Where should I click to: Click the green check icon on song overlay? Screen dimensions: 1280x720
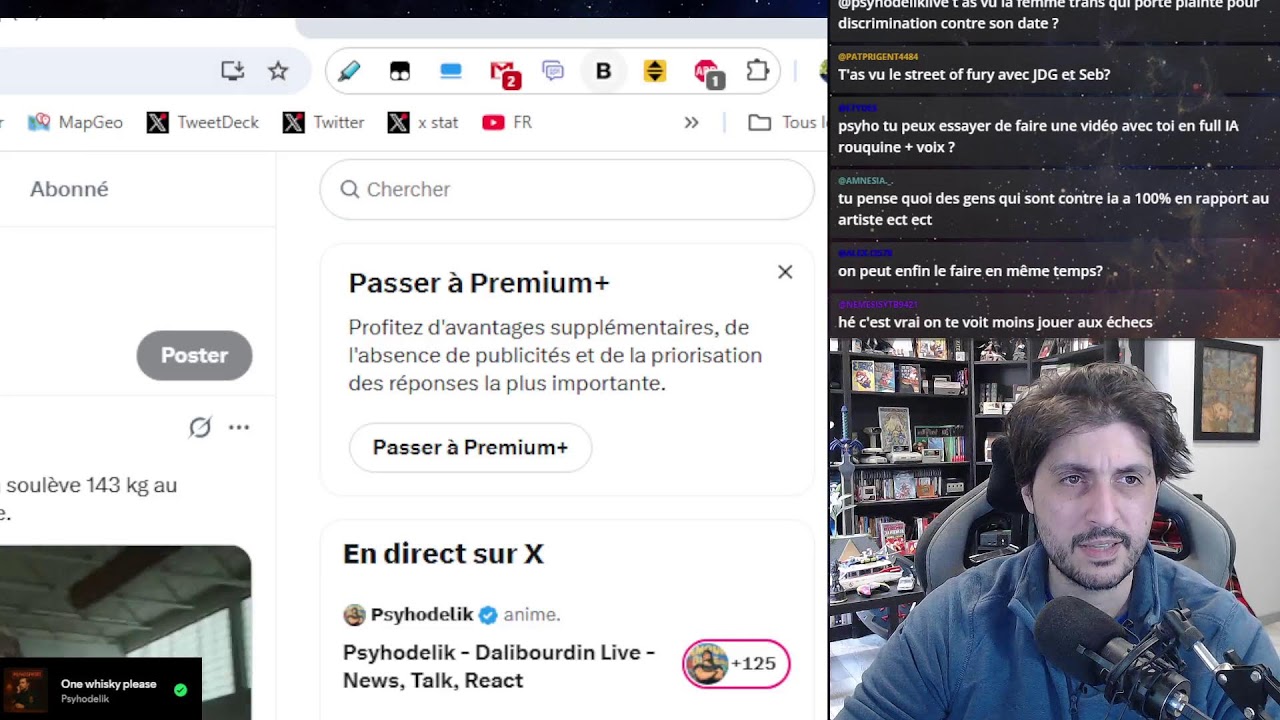tap(180, 690)
